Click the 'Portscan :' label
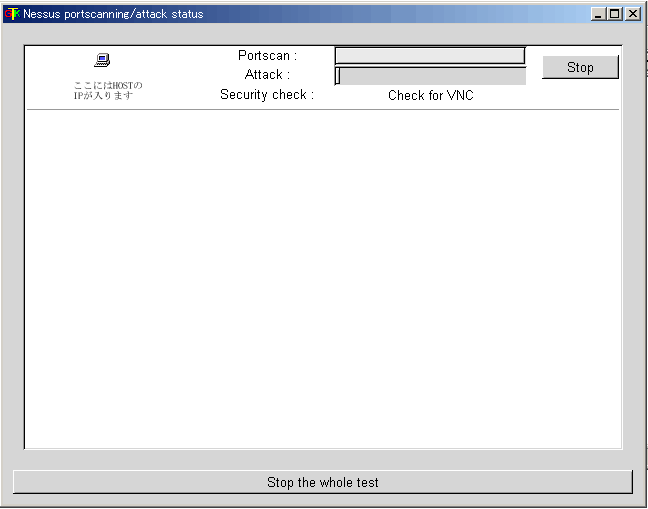The width and height of the screenshot is (648, 509). pyautogui.click(x=267, y=55)
